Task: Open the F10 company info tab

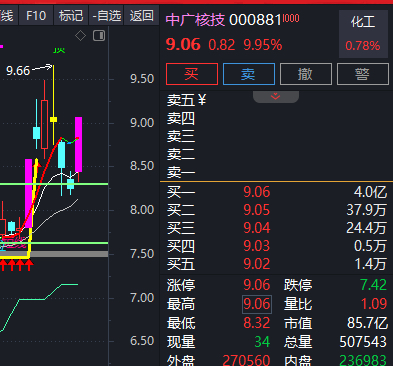Action: pyautogui.click(x=36, y=15)
